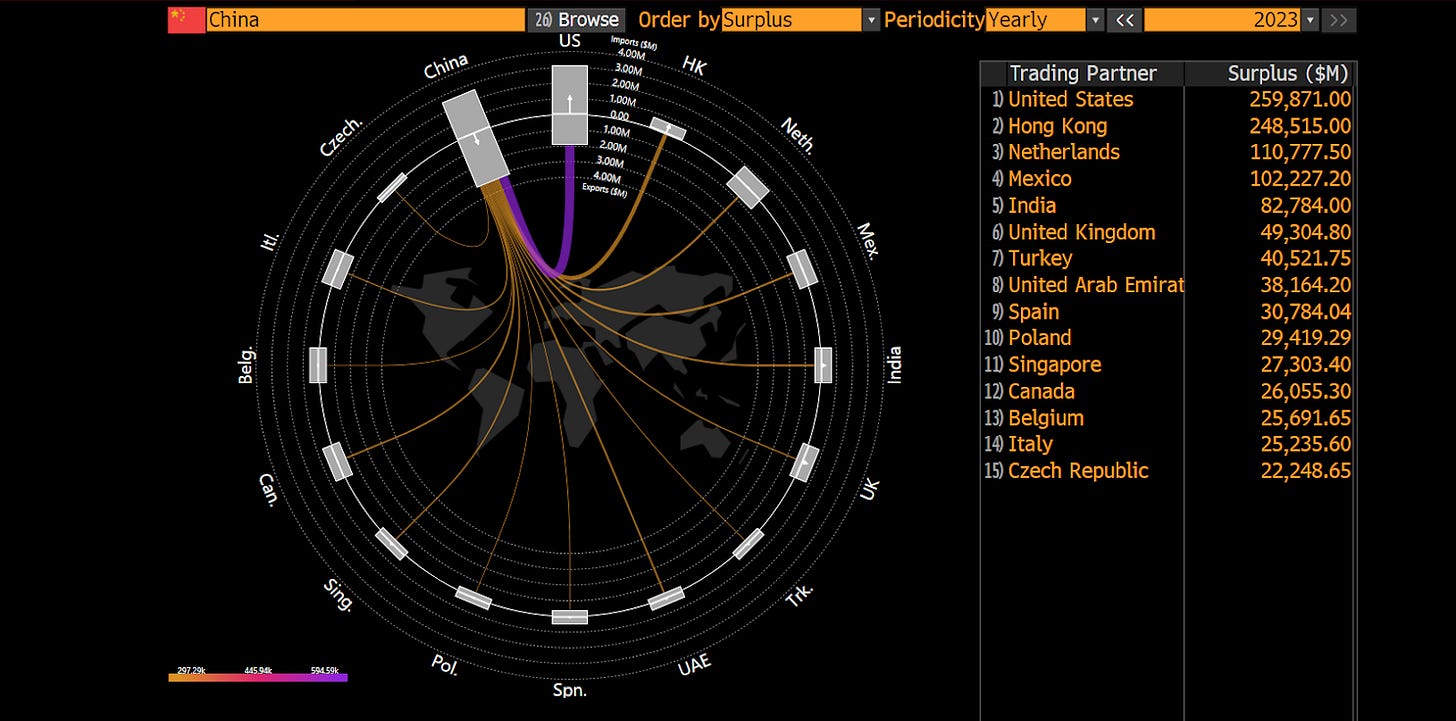Click the Trk. label on chart
Screen dimensions: 1456x721
coord(799,596)
